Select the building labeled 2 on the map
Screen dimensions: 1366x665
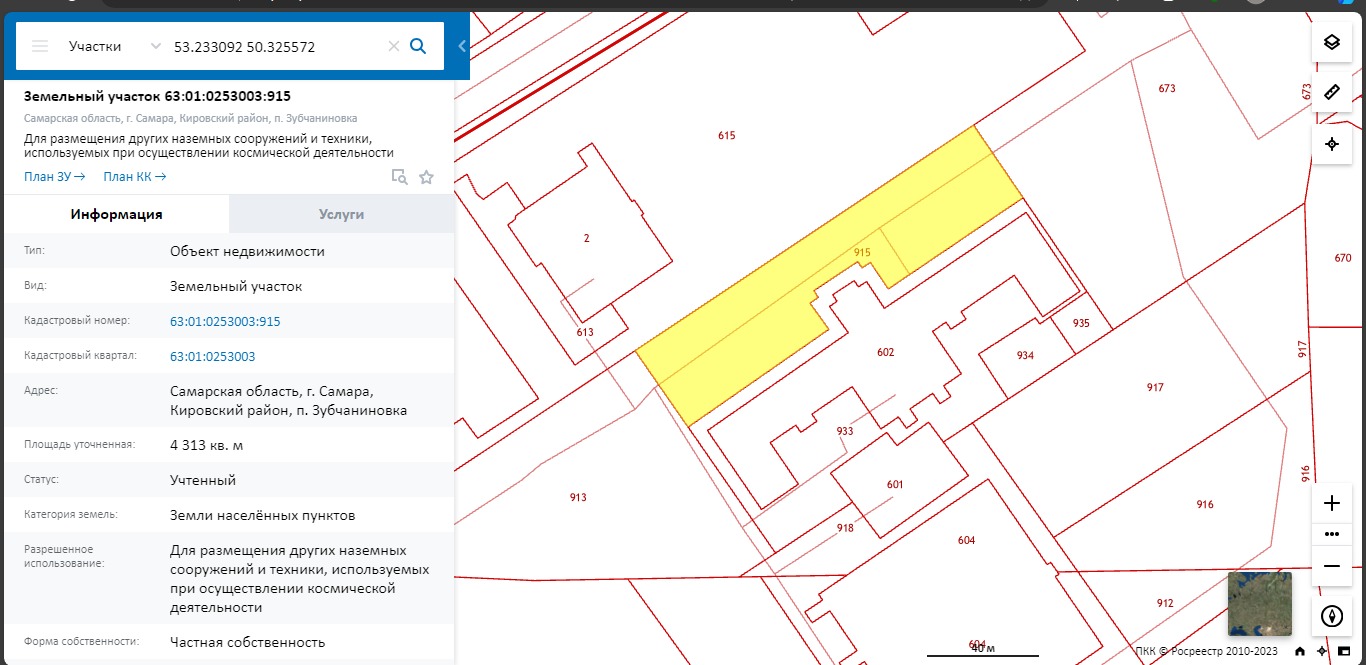(587, 238)
